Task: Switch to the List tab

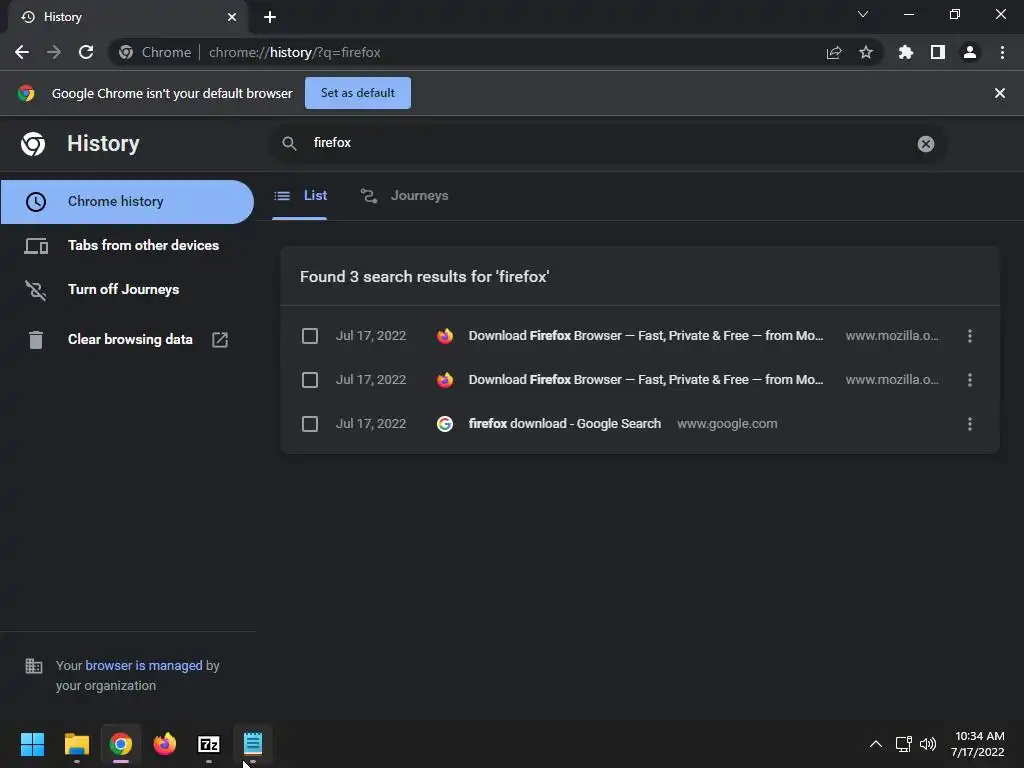Action: [300, 196]
